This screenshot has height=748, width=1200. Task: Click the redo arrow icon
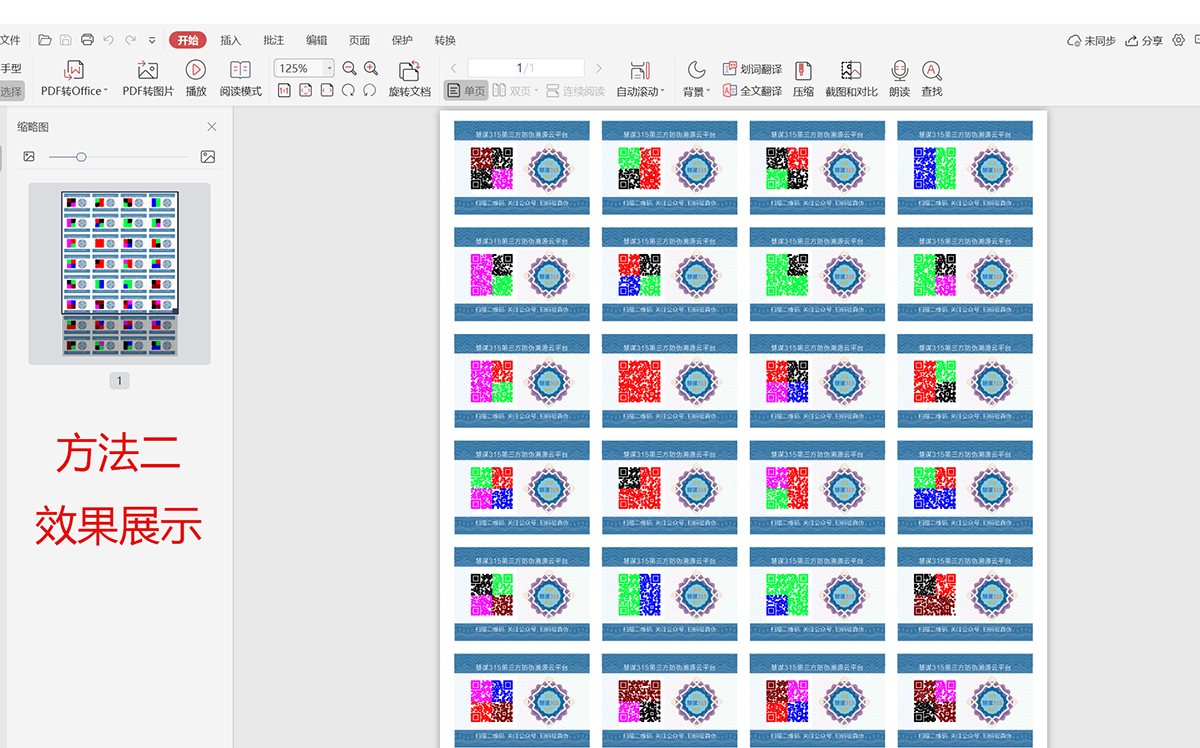pyautogui.click(x=131, y=40)
